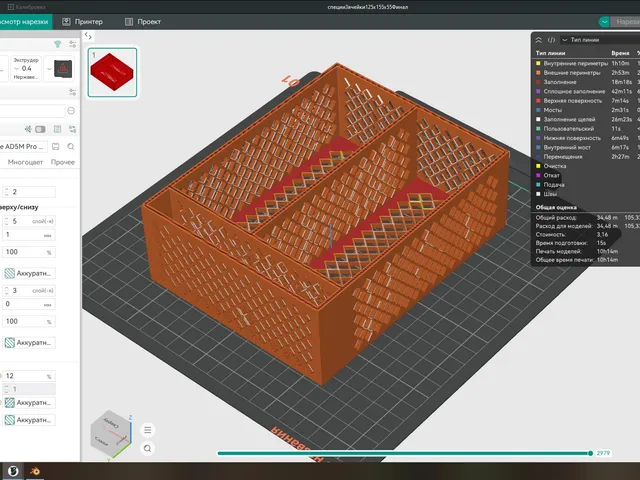Switch to the Многоцвет settings tab

click(x=25, y=162)
